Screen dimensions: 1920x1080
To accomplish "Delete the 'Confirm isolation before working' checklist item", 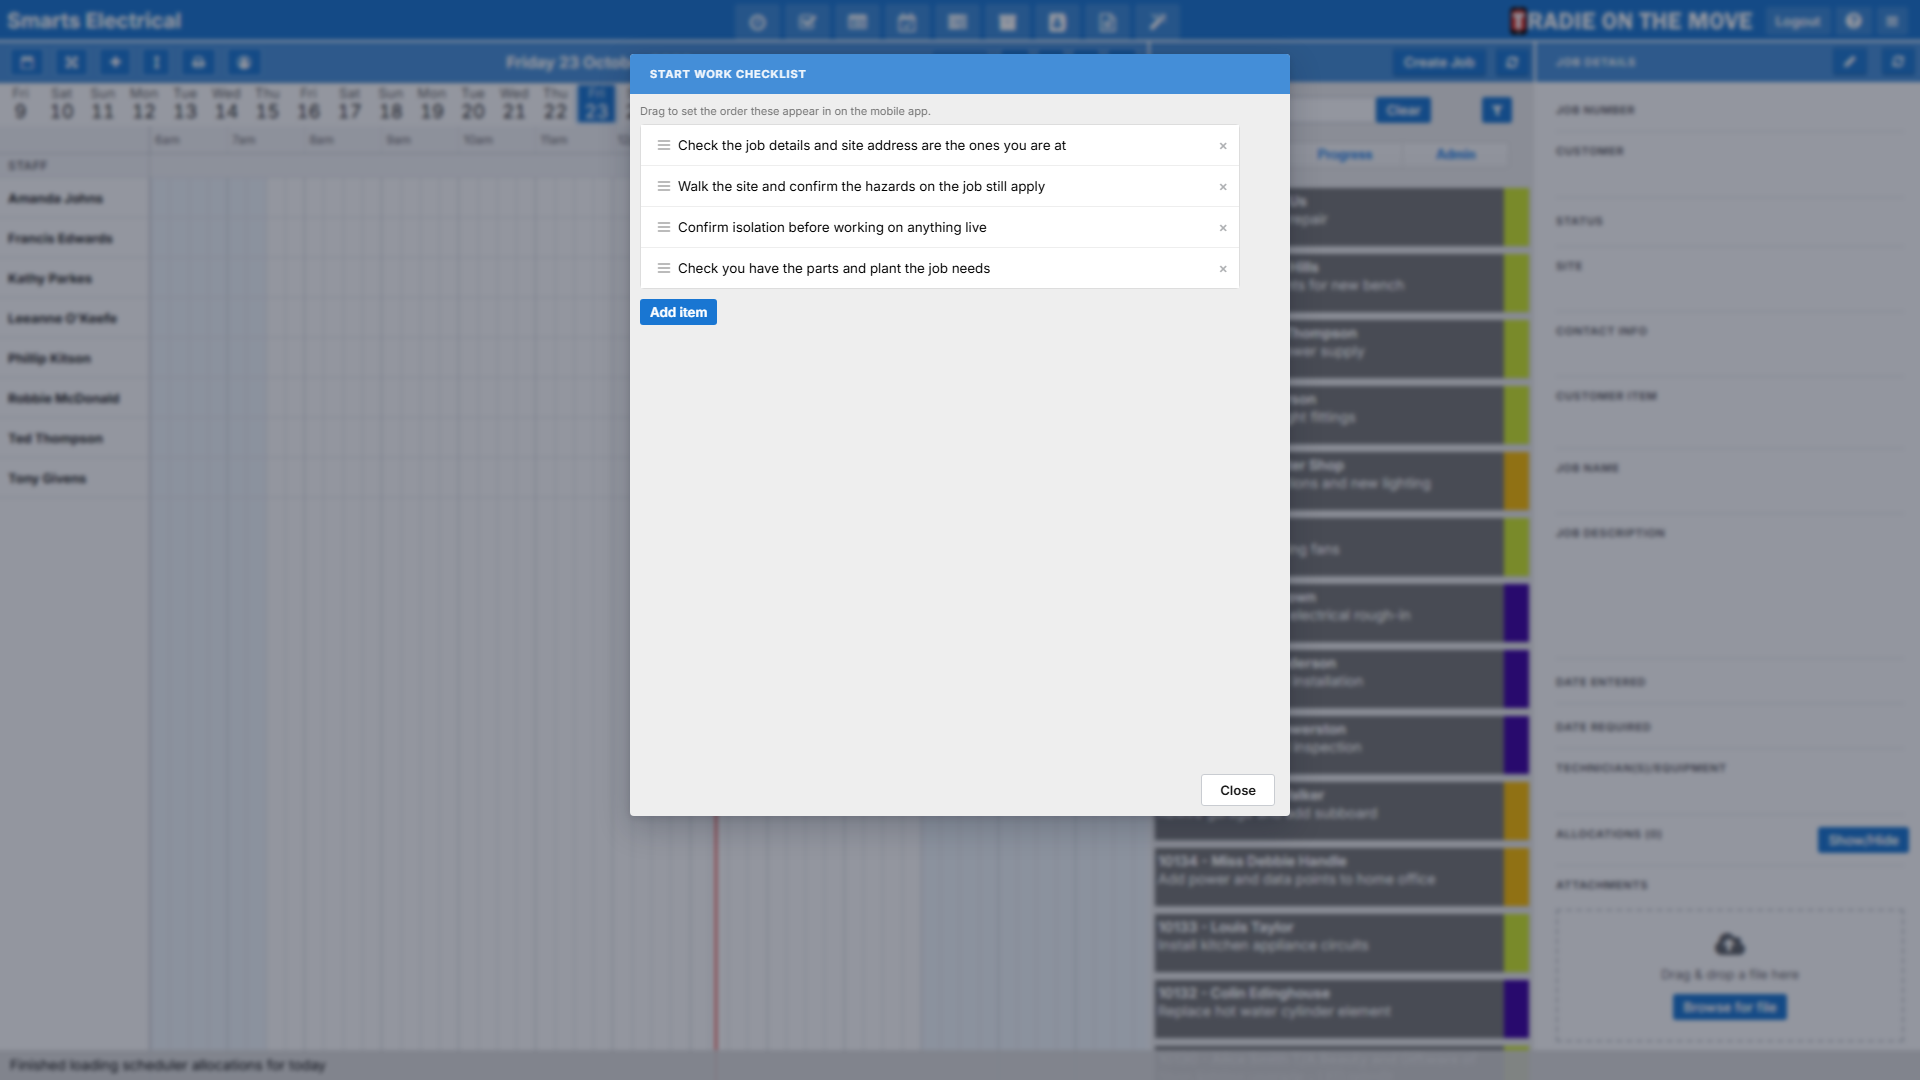I will coord(1222,228).
